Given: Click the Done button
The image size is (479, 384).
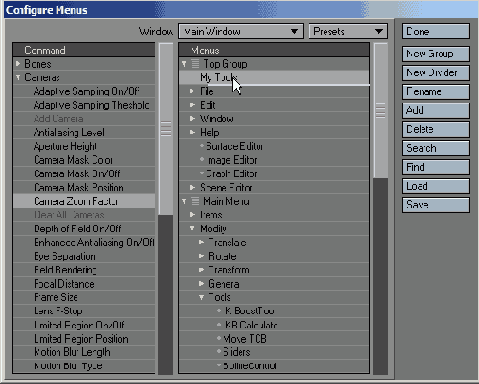Looking at the screenshot, I should pos(436,31).
